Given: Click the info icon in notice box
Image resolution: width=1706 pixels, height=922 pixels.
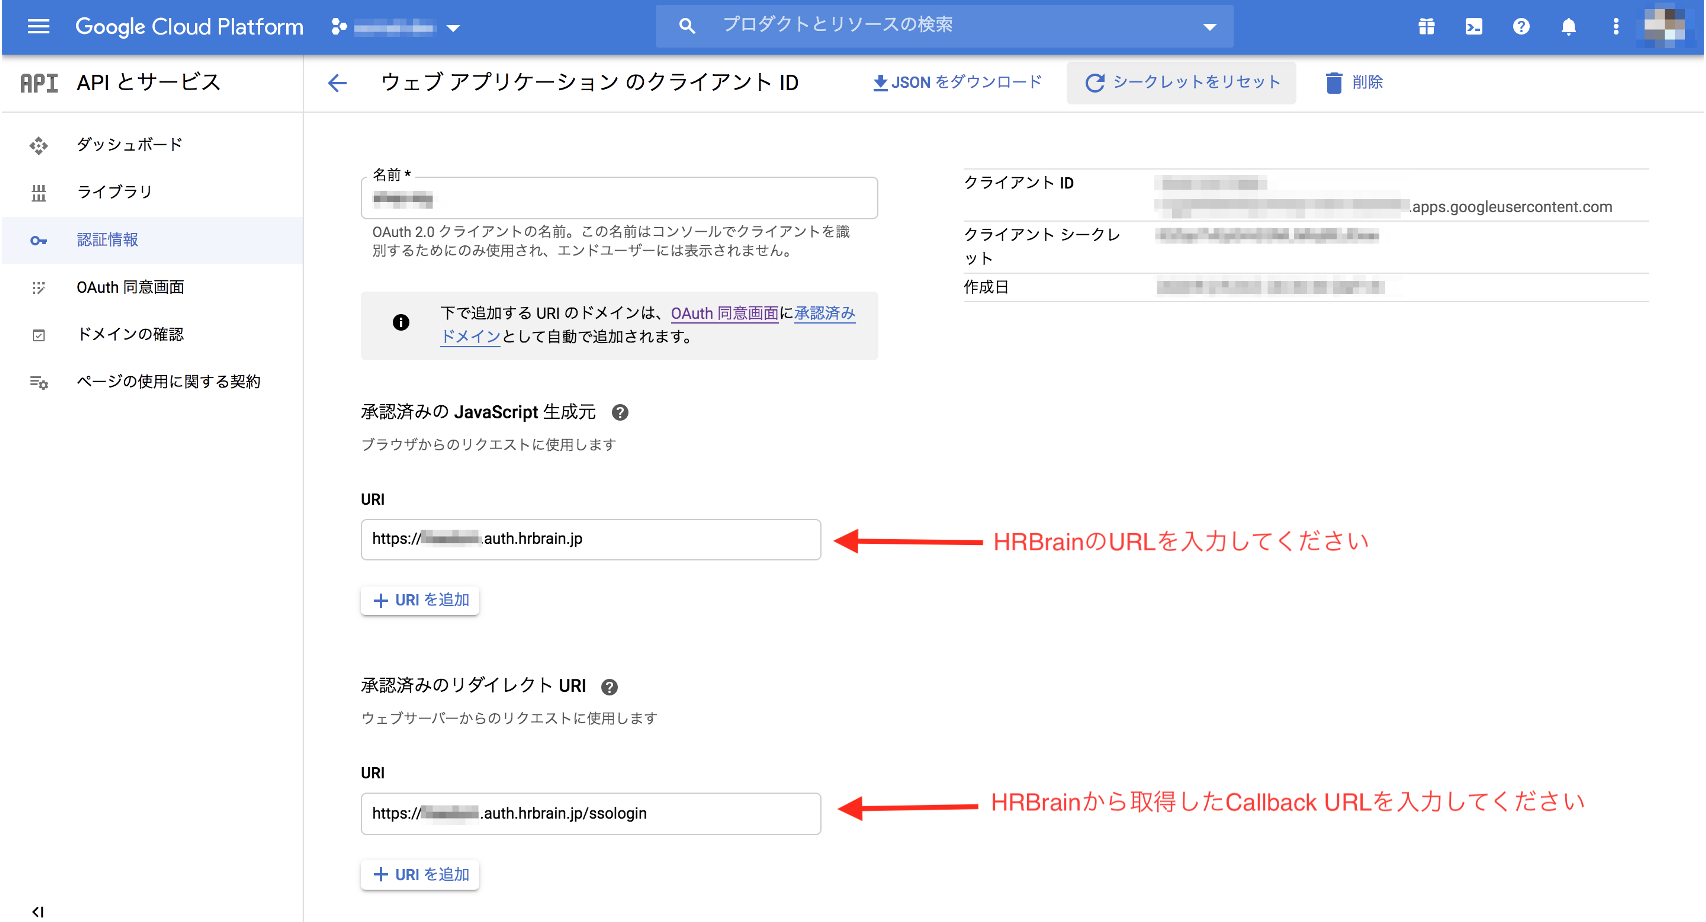Looking at the screenshot, I should coord(401,322).
